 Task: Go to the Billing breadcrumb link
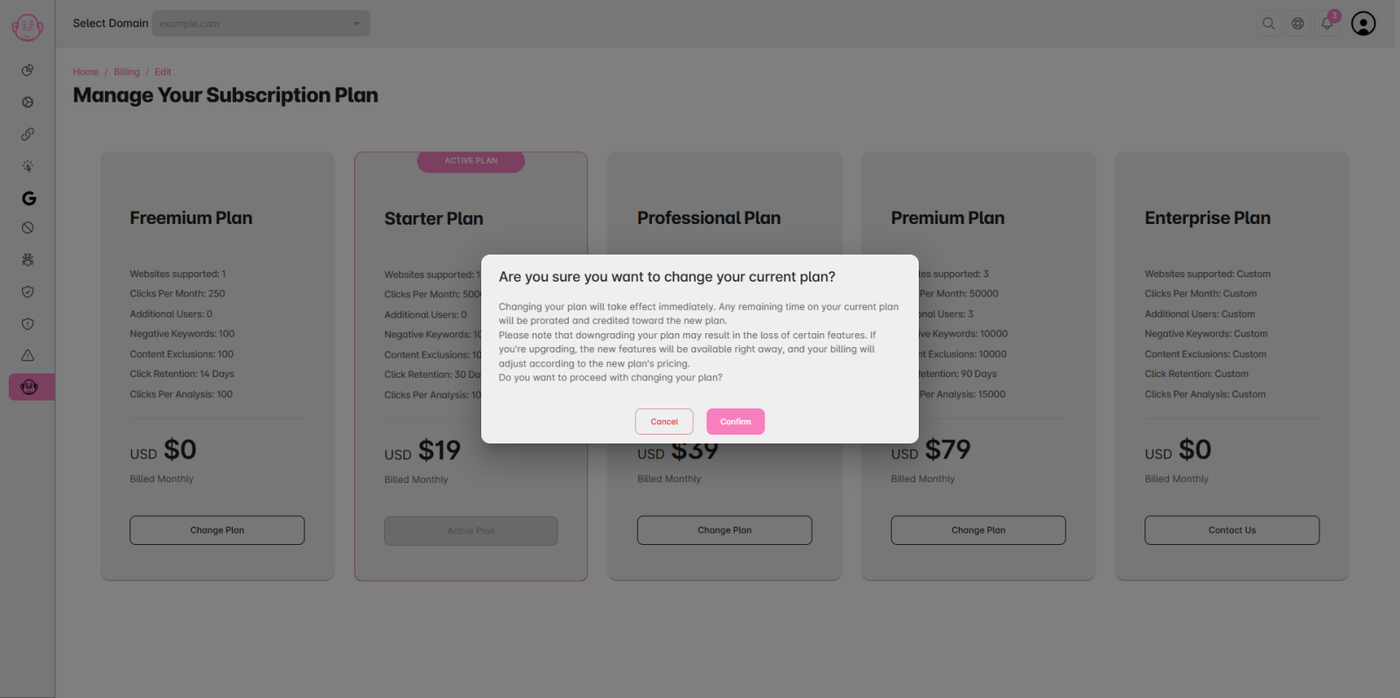(x=127, y=72)
